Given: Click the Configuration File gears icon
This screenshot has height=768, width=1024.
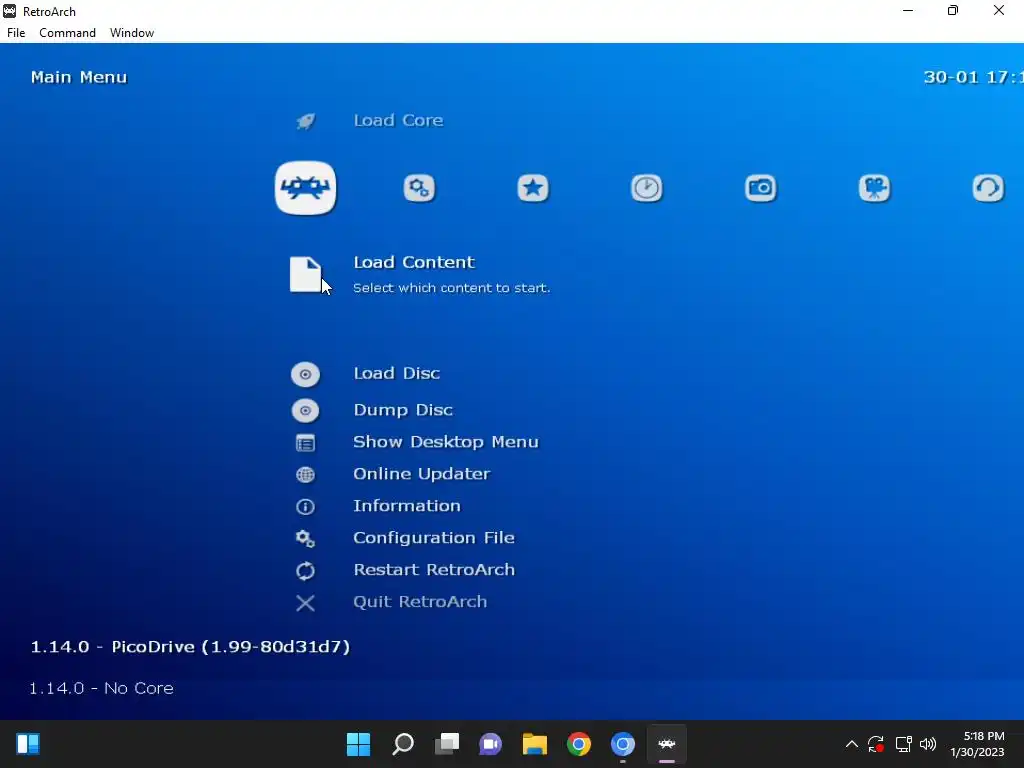Looking at the screenshot, I should [x=305, y=539].
